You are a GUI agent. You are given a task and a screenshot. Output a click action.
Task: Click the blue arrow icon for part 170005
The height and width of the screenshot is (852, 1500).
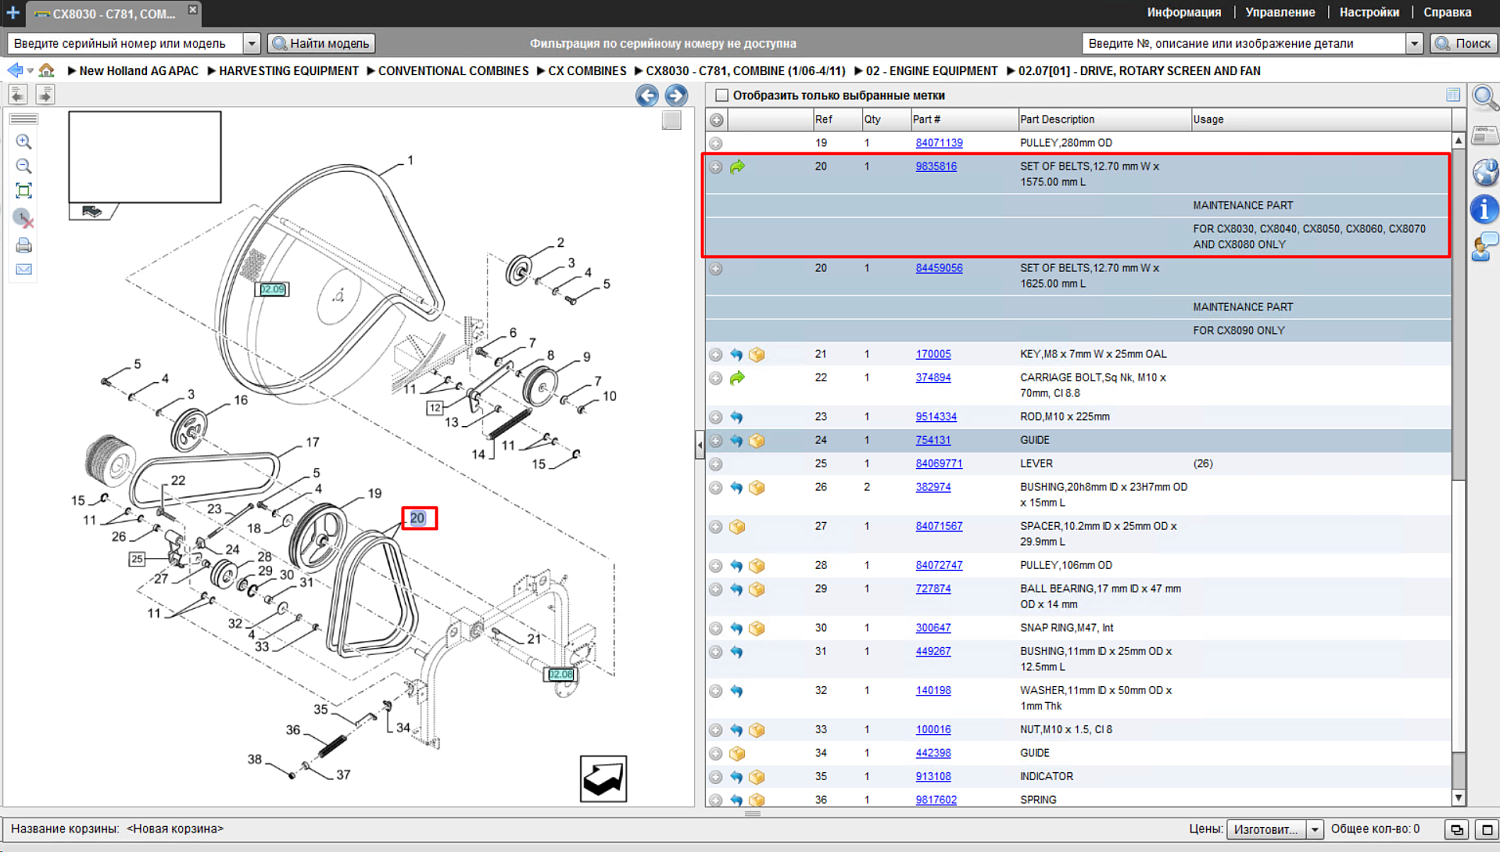[x=737, y=355]
